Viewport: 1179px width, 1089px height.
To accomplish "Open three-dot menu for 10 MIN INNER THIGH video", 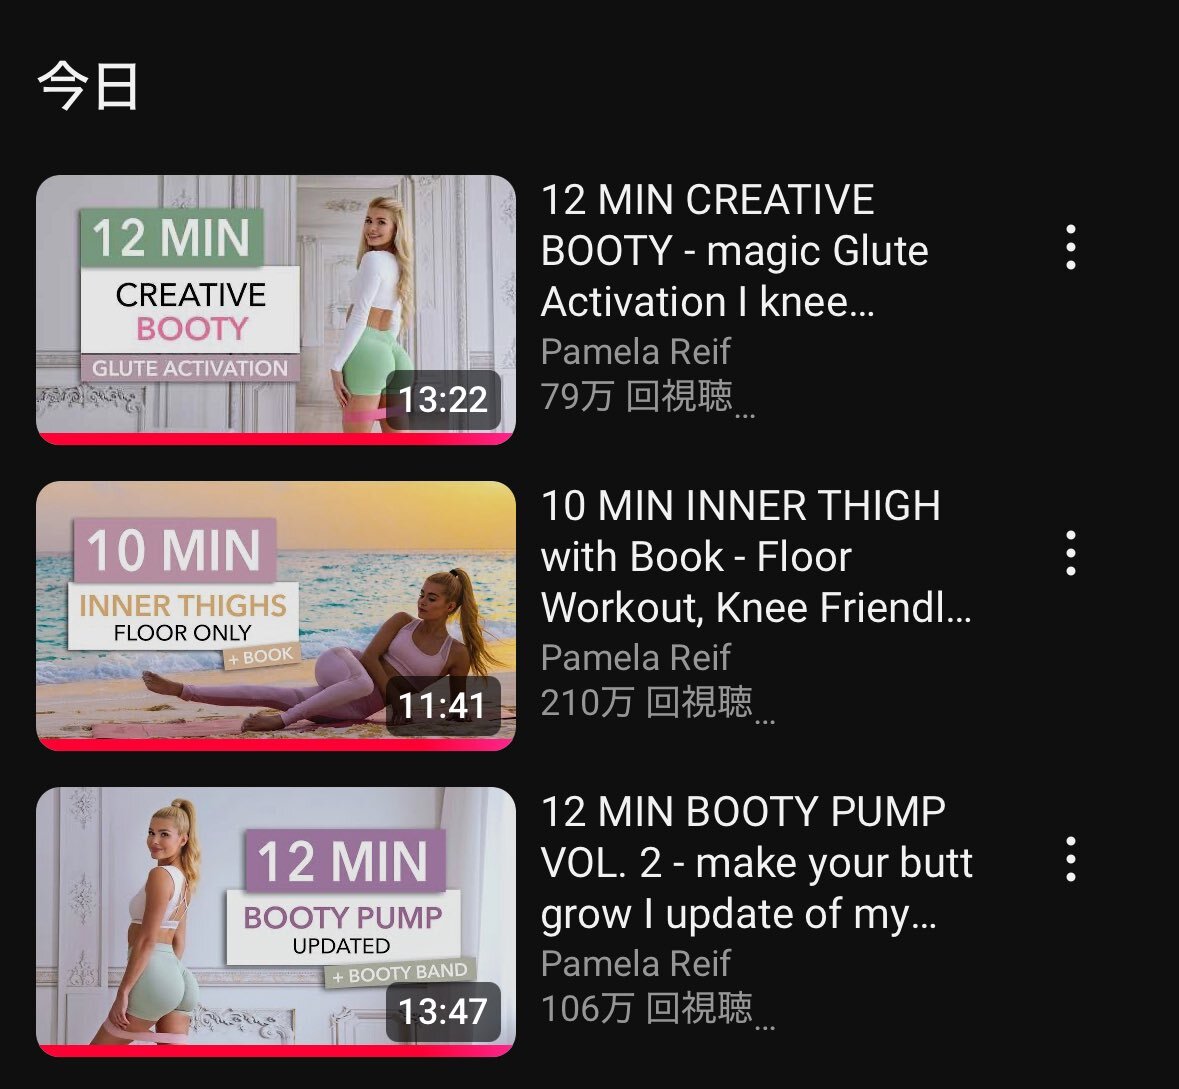I will click(1071, 554).
